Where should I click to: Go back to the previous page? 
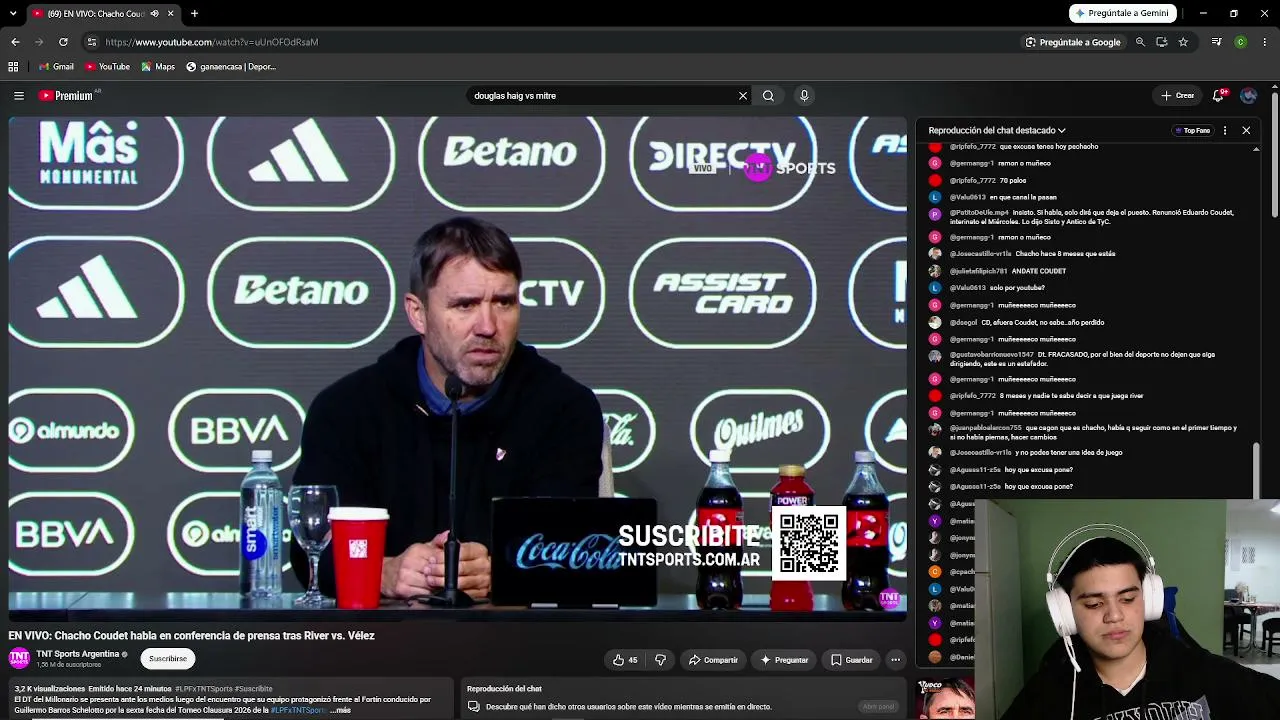(x=15, y=42)
